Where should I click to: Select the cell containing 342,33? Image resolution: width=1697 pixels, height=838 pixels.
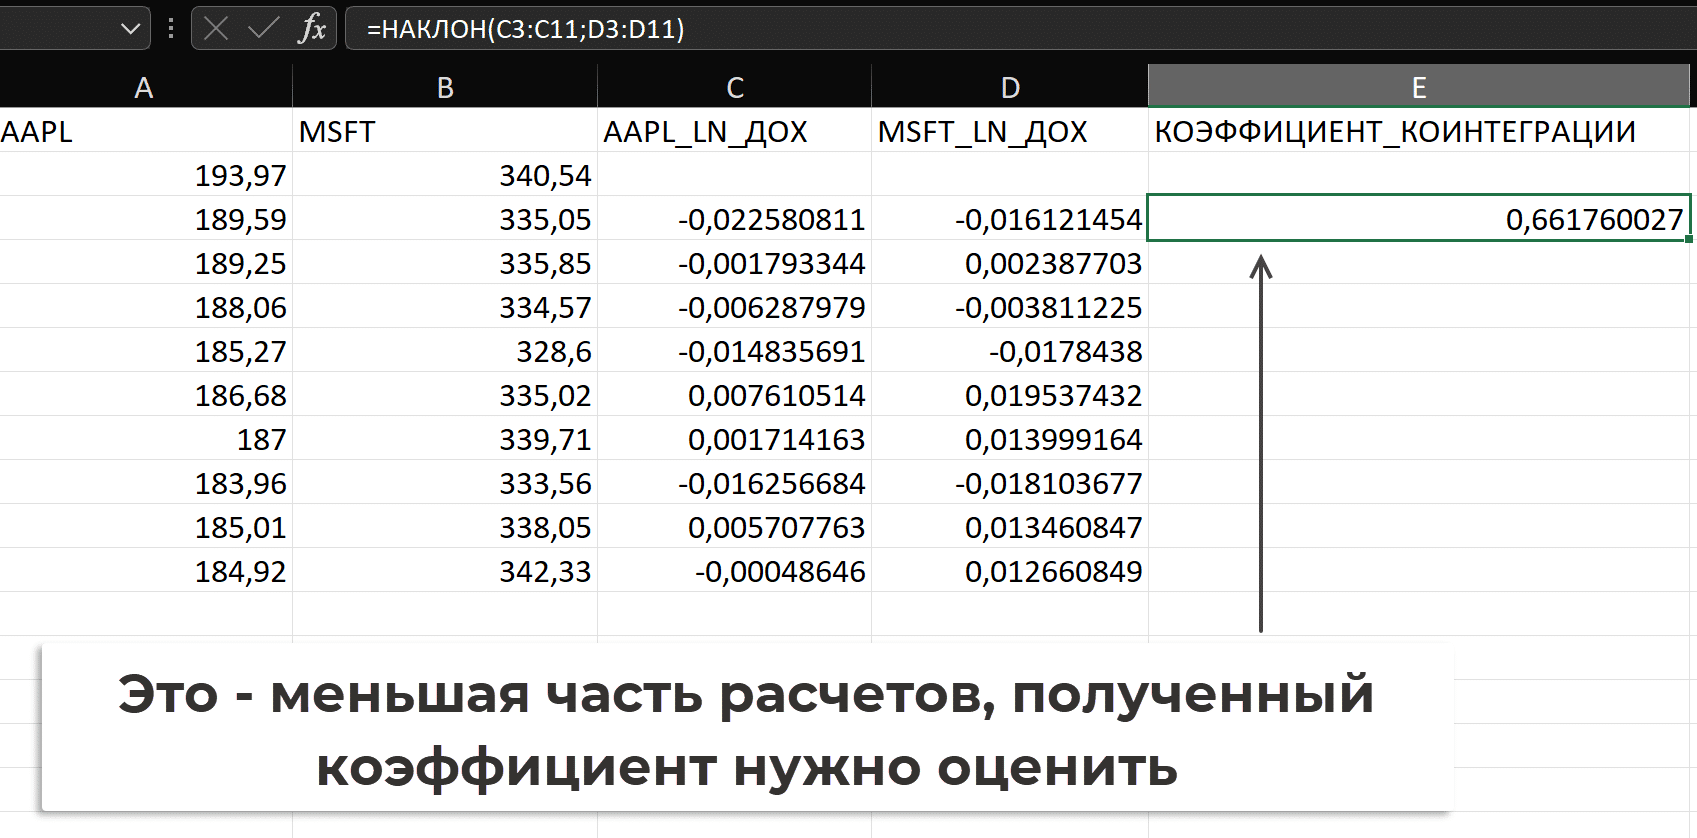click(x=445, y=571)
